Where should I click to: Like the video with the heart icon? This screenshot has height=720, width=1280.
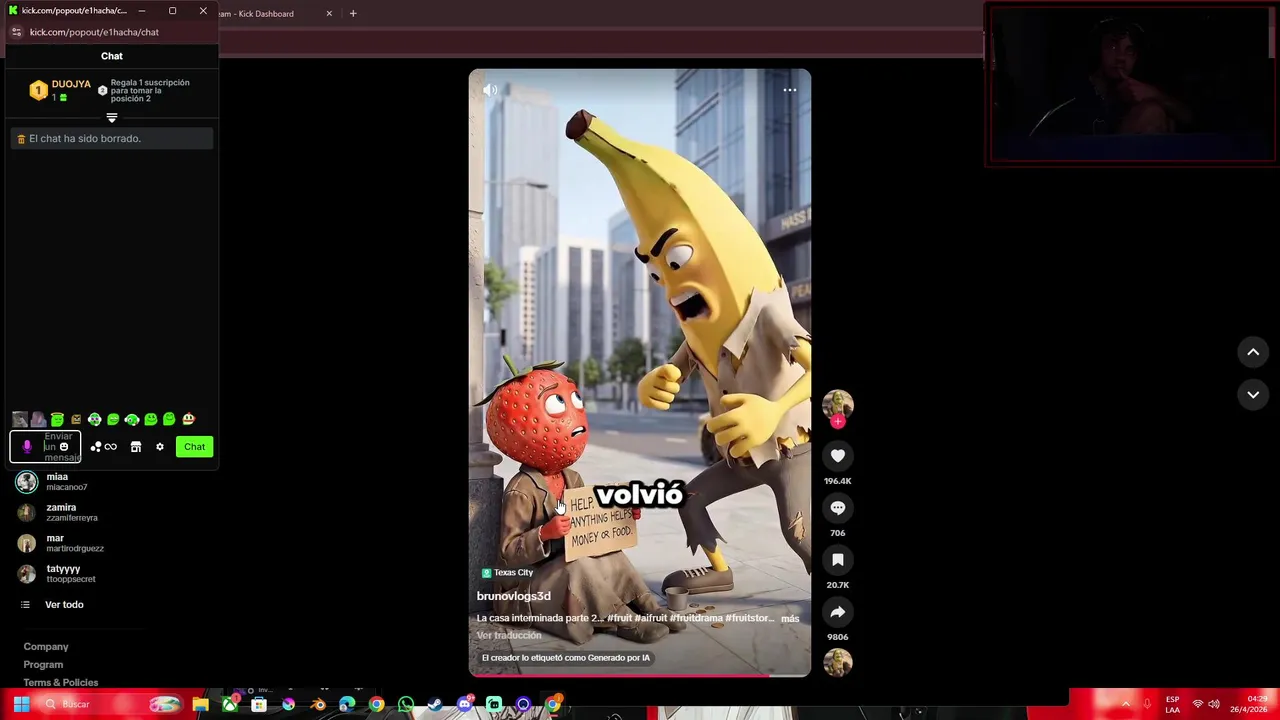coord(838,456)
